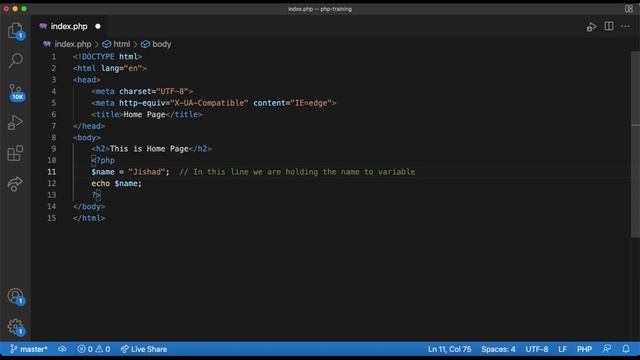Screen dimensions: 640x360
Task: Click the ?> closing tag on line 13
Action: click(96, 195)
